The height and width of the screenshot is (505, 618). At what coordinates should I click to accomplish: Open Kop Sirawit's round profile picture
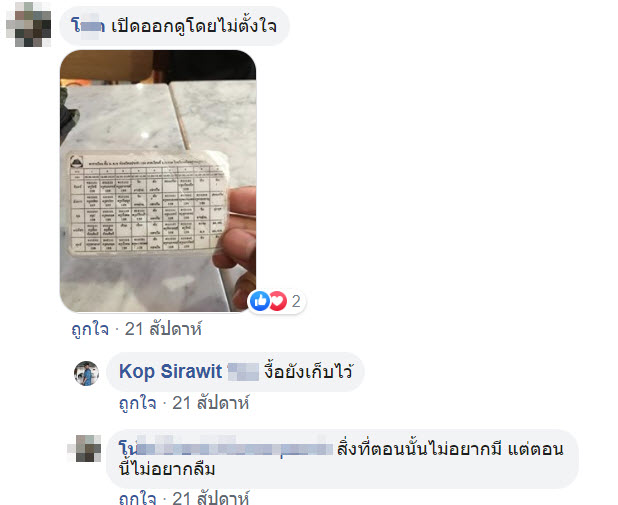point(86,373)
